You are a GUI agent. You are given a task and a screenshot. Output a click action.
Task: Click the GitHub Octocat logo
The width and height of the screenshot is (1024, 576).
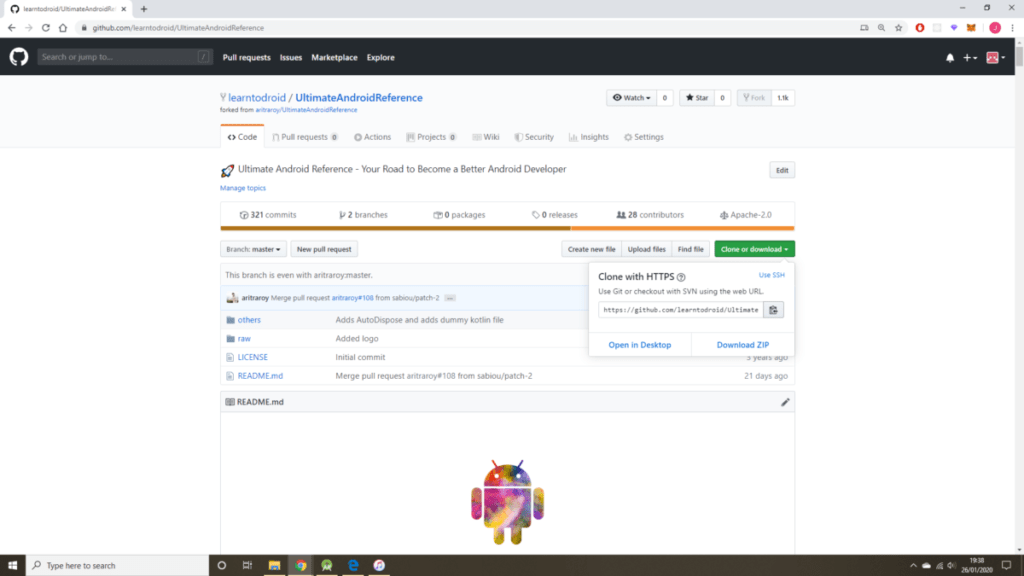coord(19,57)
